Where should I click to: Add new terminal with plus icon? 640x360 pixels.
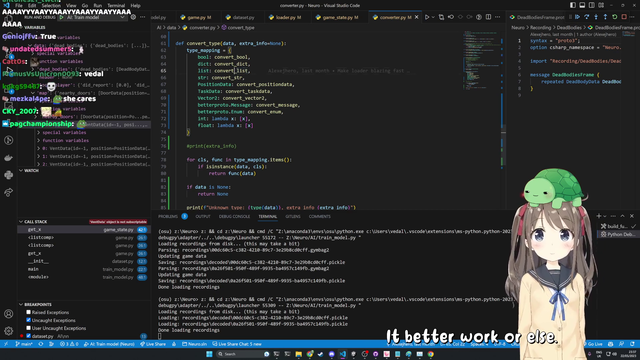click(598, 216)
